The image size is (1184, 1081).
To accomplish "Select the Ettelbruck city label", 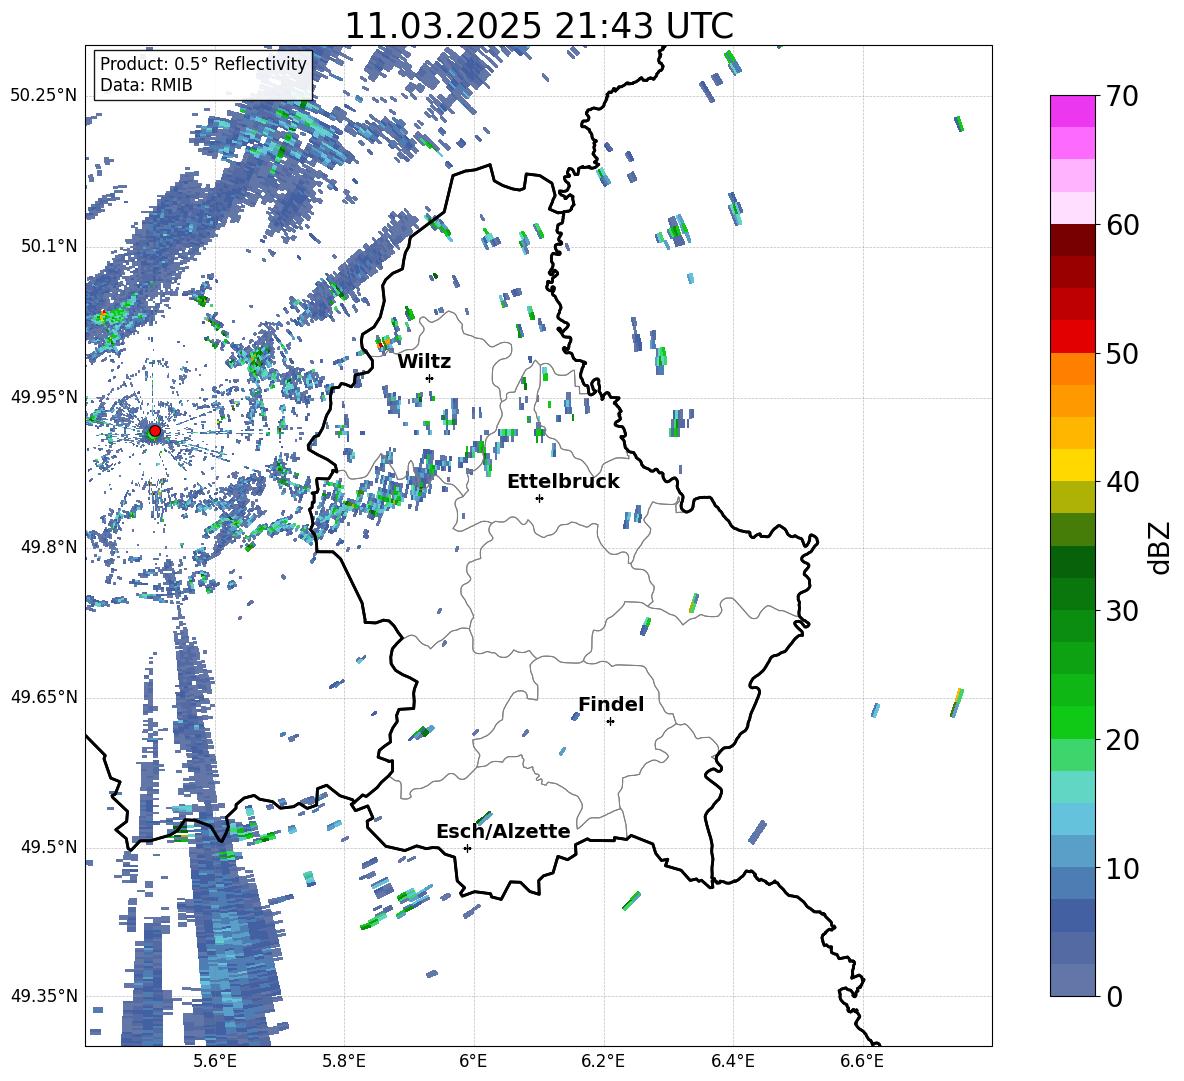I will coord(563,482).
